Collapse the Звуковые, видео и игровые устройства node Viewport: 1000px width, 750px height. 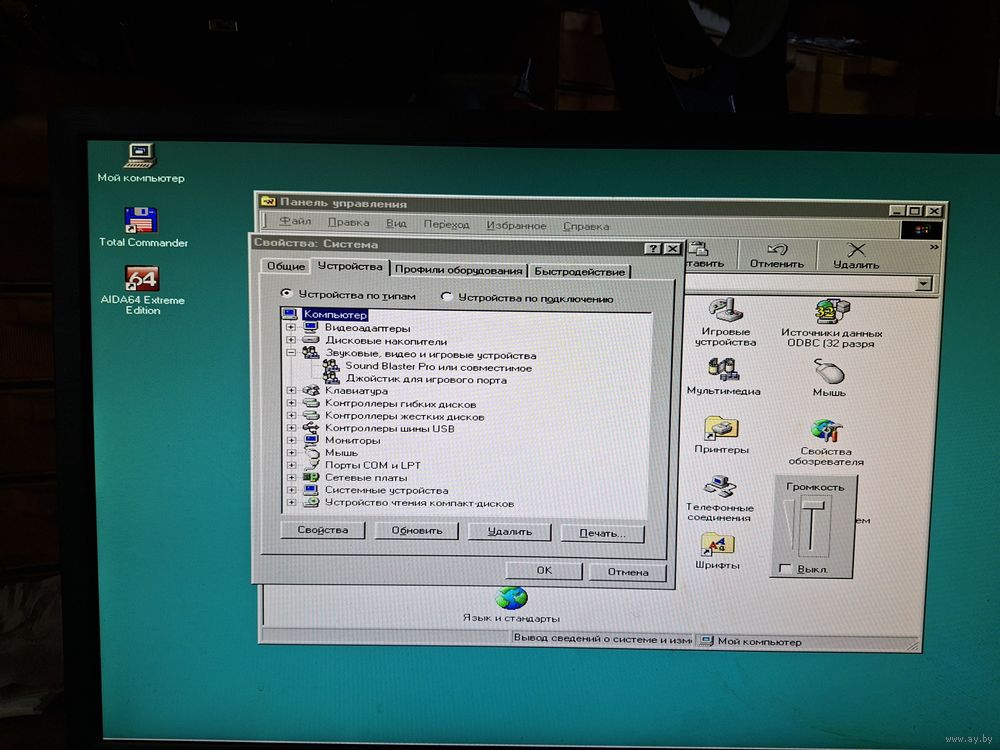(x=291, y=353)
